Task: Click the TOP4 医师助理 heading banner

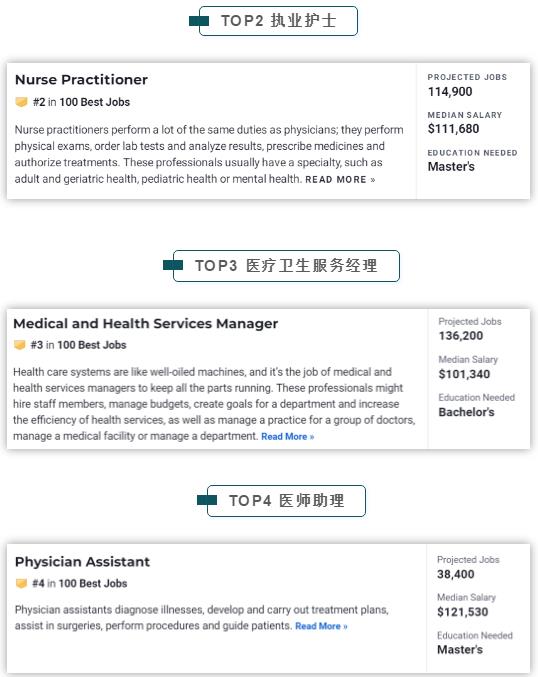Action: click(x=286, y=501)
